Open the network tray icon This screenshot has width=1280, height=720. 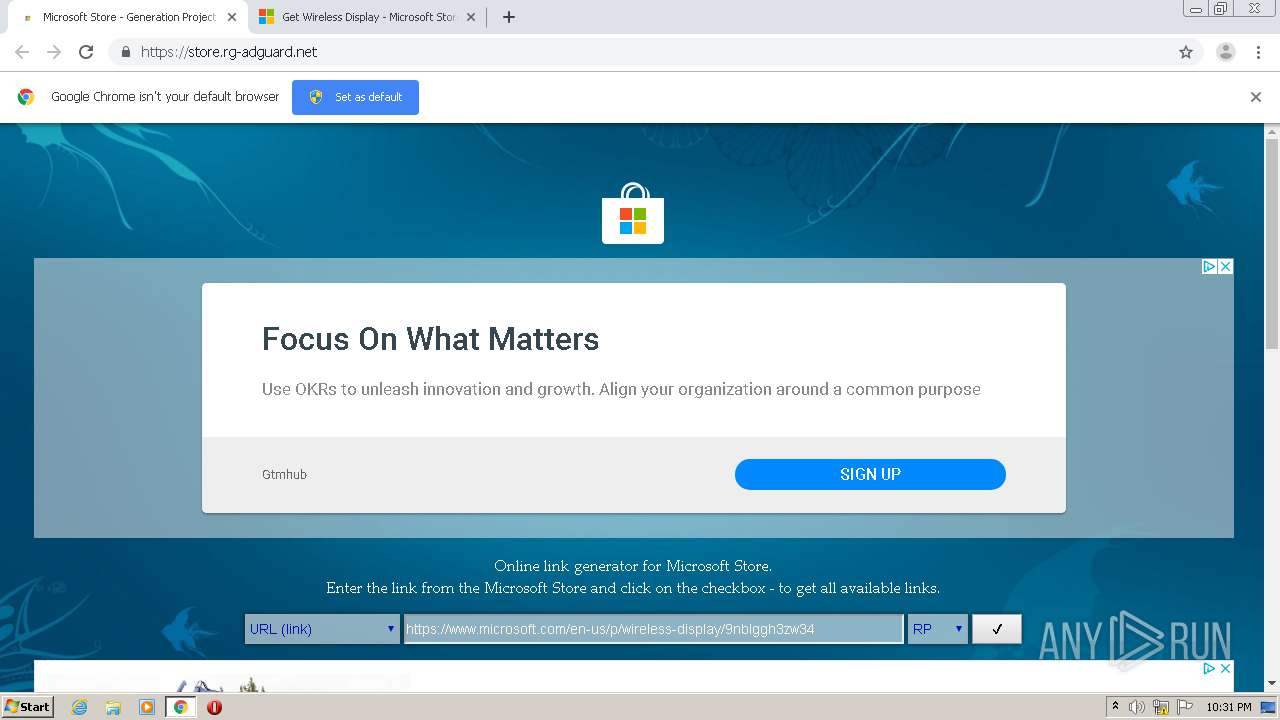pyautogui.click(x=1161, y=707)
